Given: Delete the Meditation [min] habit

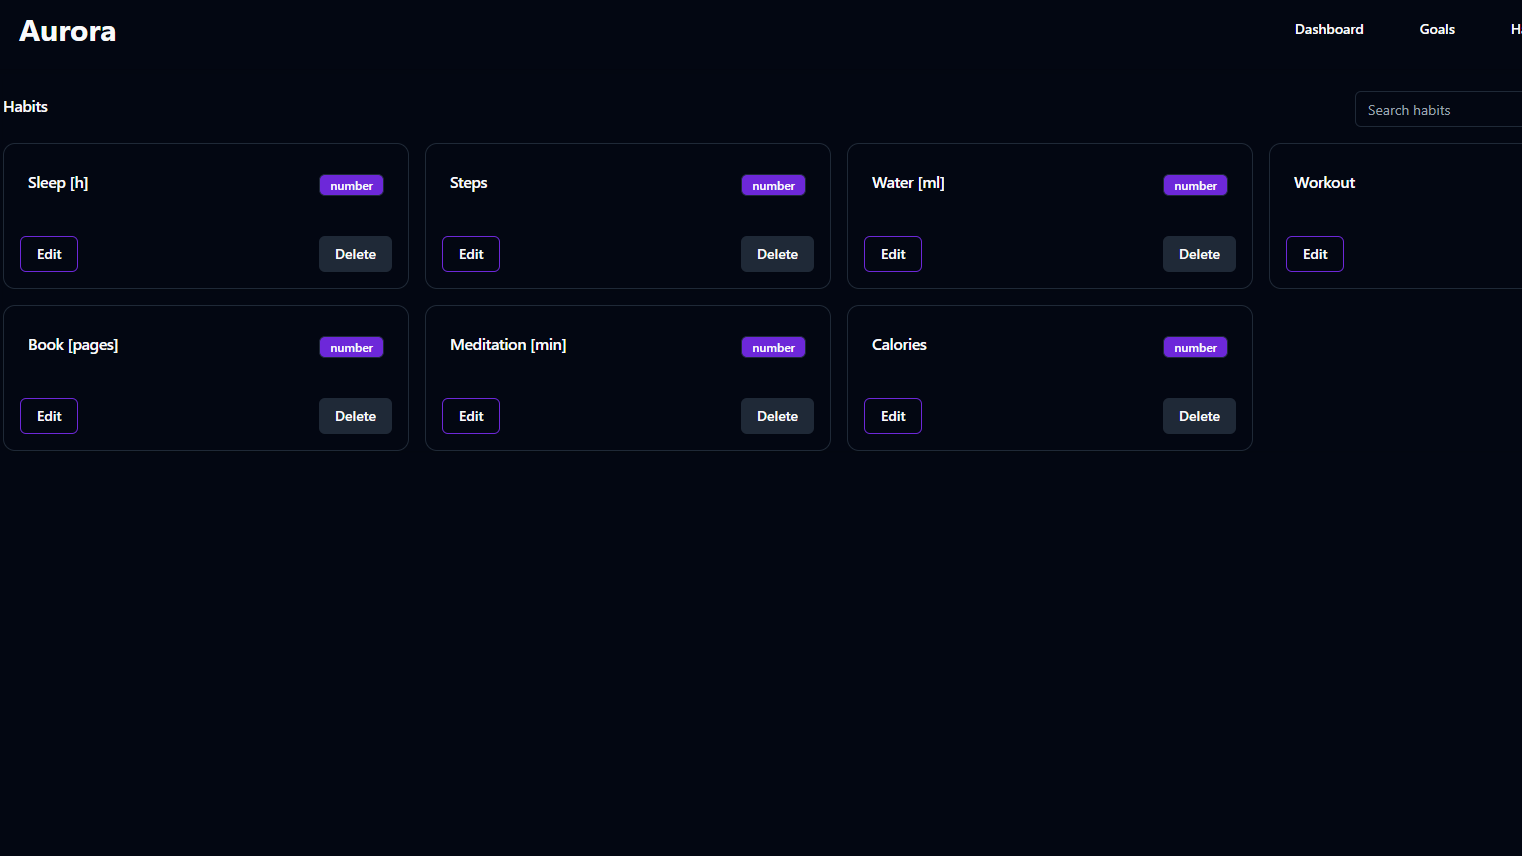Looking at the screenshot, I should click(777, 415).
